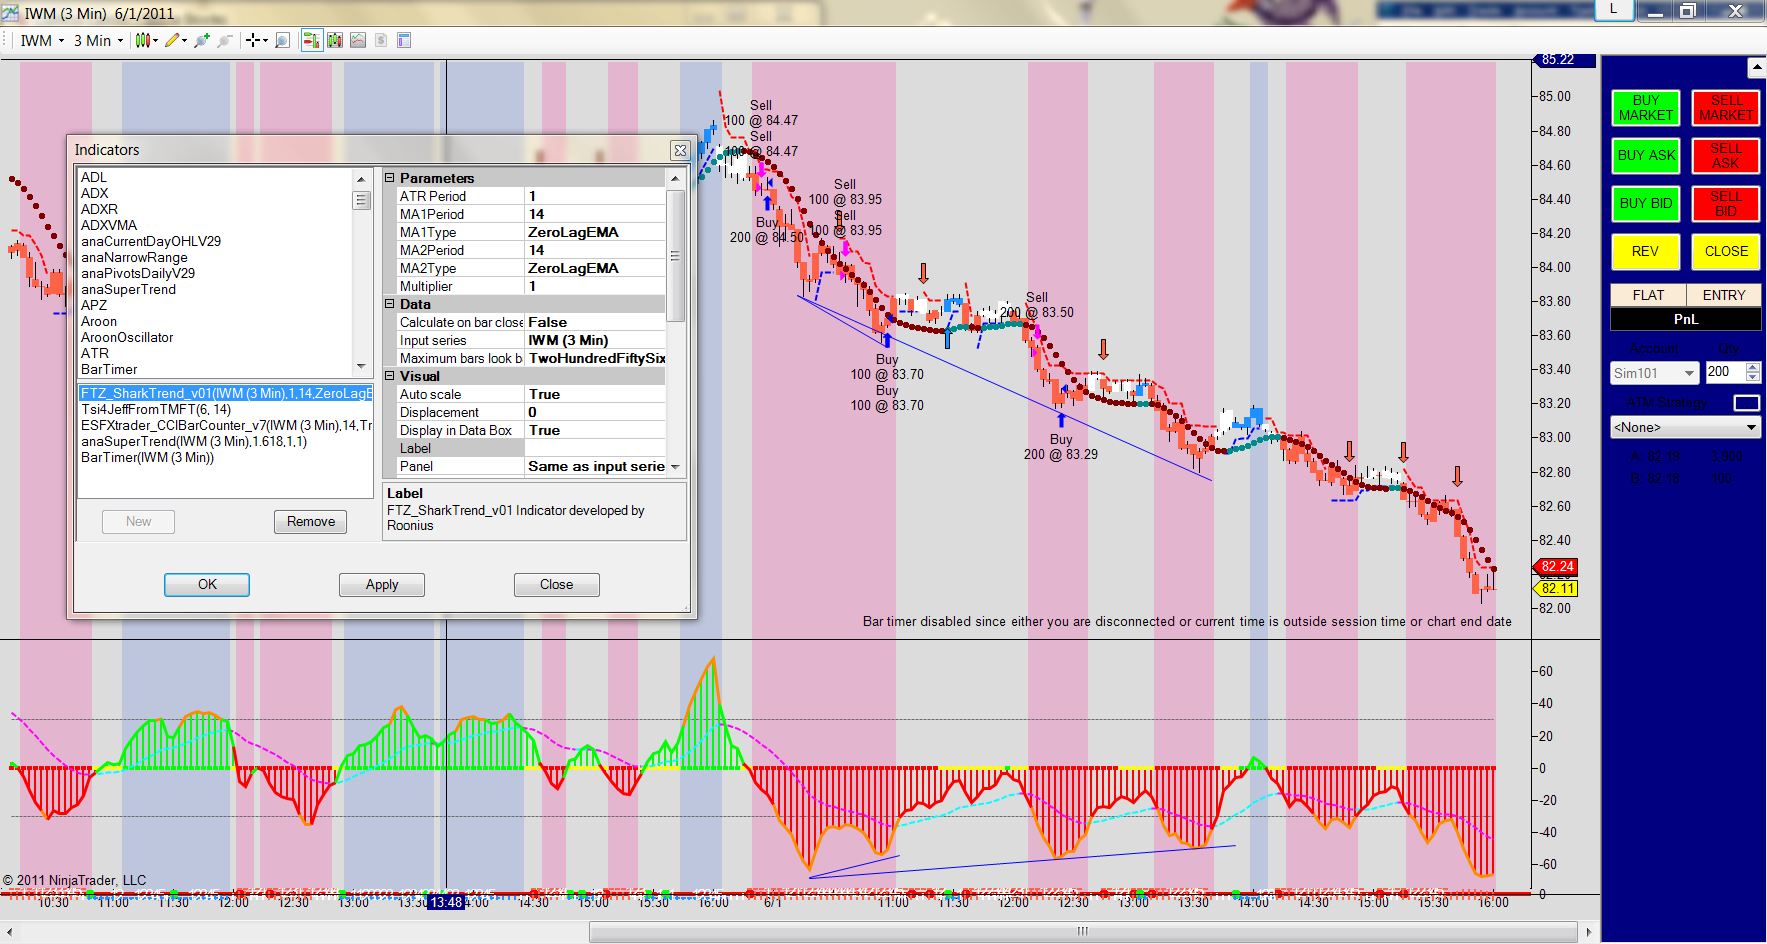Apply the indicator settings
1767x944 pixels.
pos(382,585)
